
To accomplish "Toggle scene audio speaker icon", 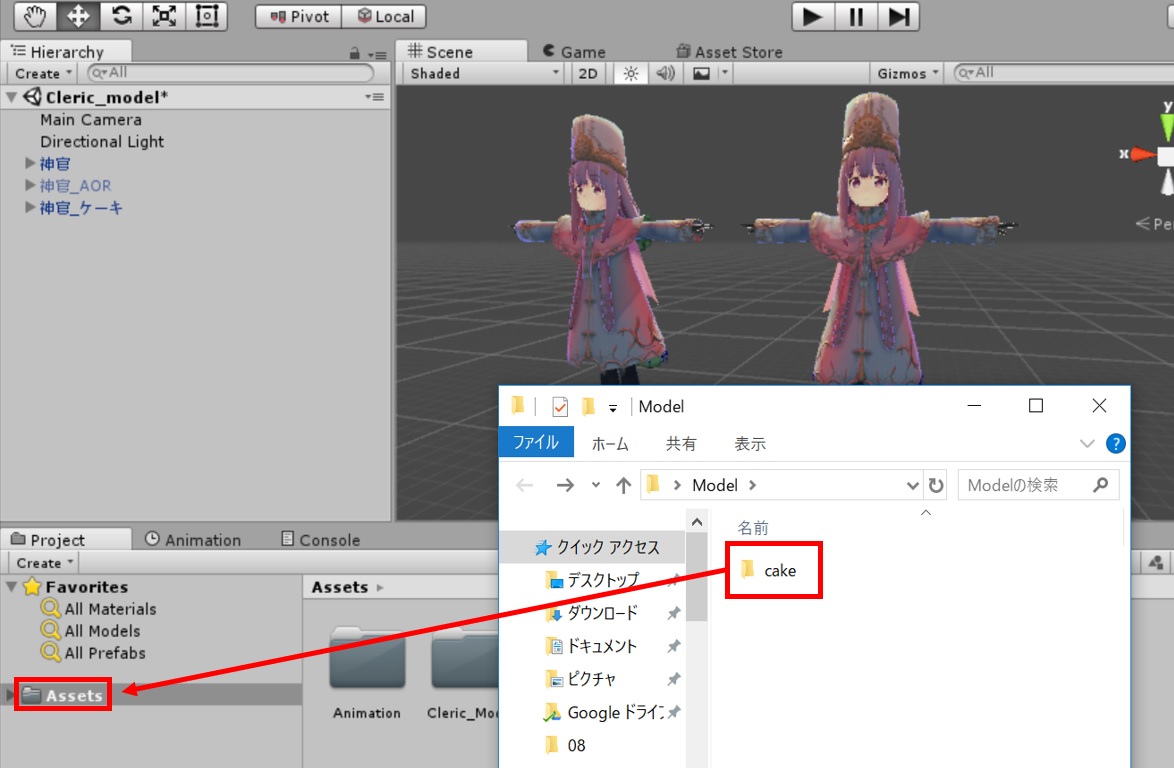I will 666,73.
